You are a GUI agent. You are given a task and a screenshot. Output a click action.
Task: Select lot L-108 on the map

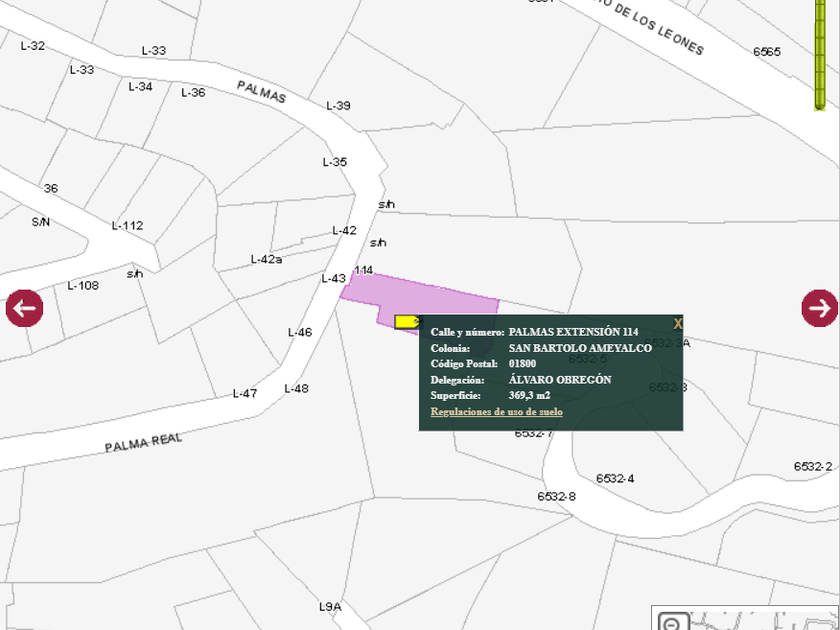[x=83, y=286]
